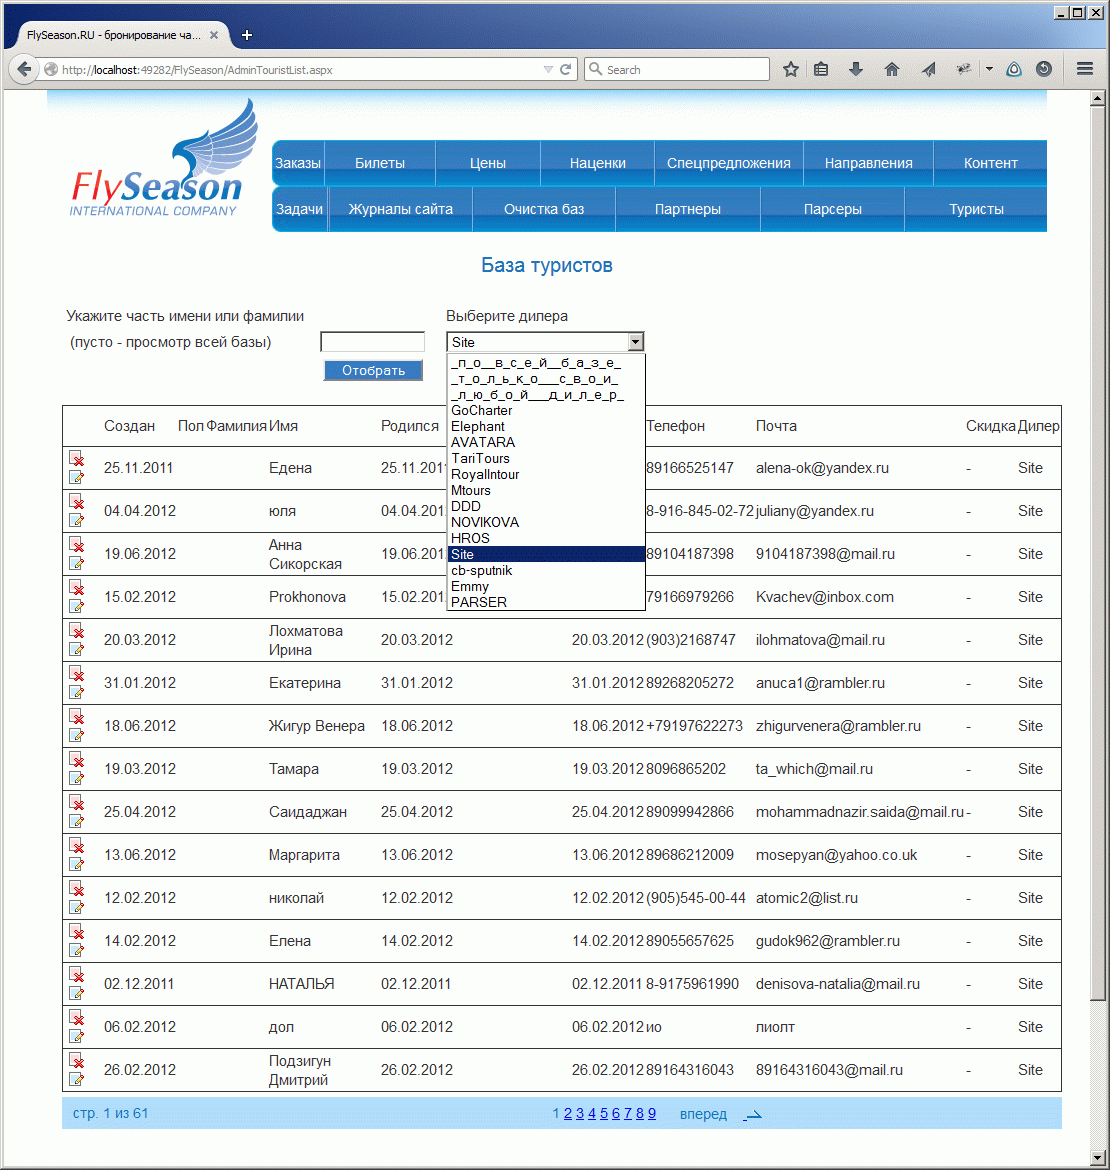
Task: Open the Заказы menu tab
Action: point(298,163)
